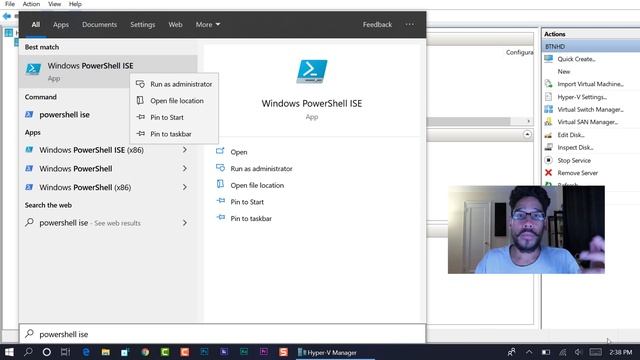Open File Explorer from the taskbar
Viewport: 640px width, 360px height.
coord(105,352)
